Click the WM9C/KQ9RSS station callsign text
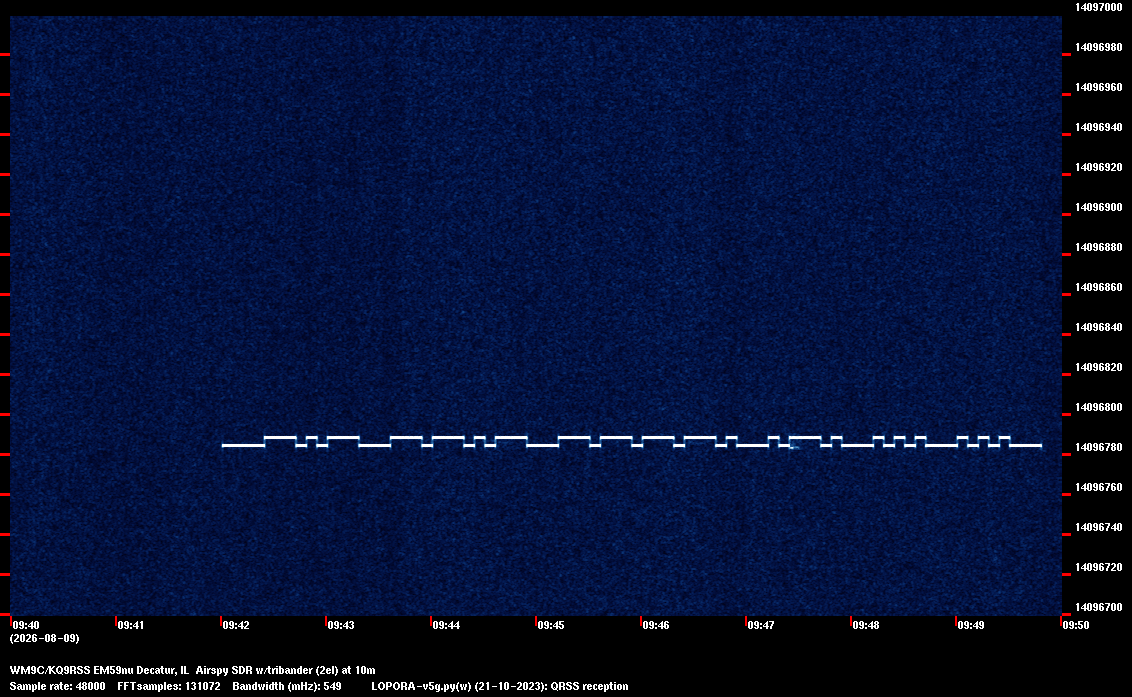The image size is (1132, 697). click(x=50, y=670)
